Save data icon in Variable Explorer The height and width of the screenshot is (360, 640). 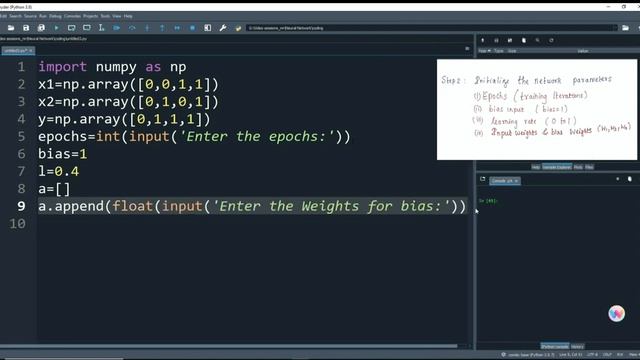click(496, 40)
